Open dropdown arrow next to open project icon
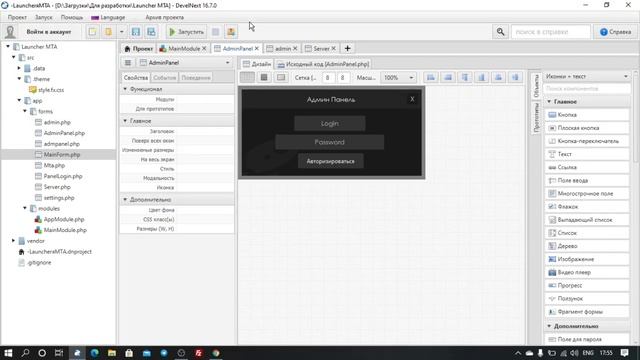 tap(122, 32)
